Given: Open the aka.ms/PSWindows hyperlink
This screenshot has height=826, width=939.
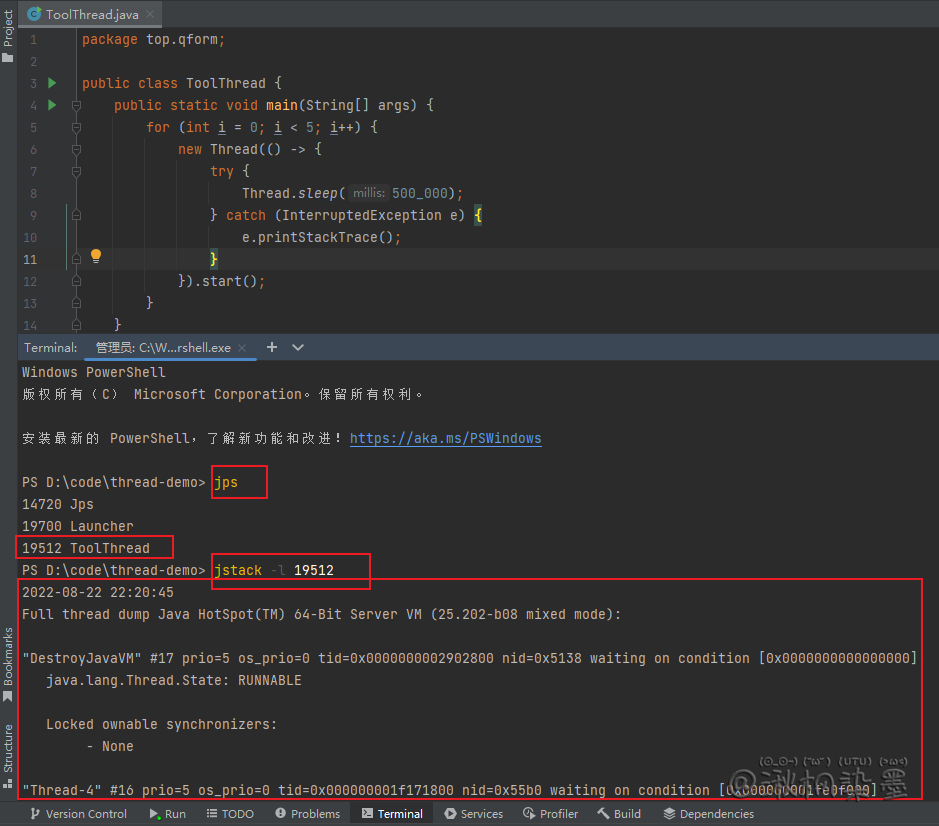Looking at the screenshot, I should pyautogui.click(x=445, y=438).
